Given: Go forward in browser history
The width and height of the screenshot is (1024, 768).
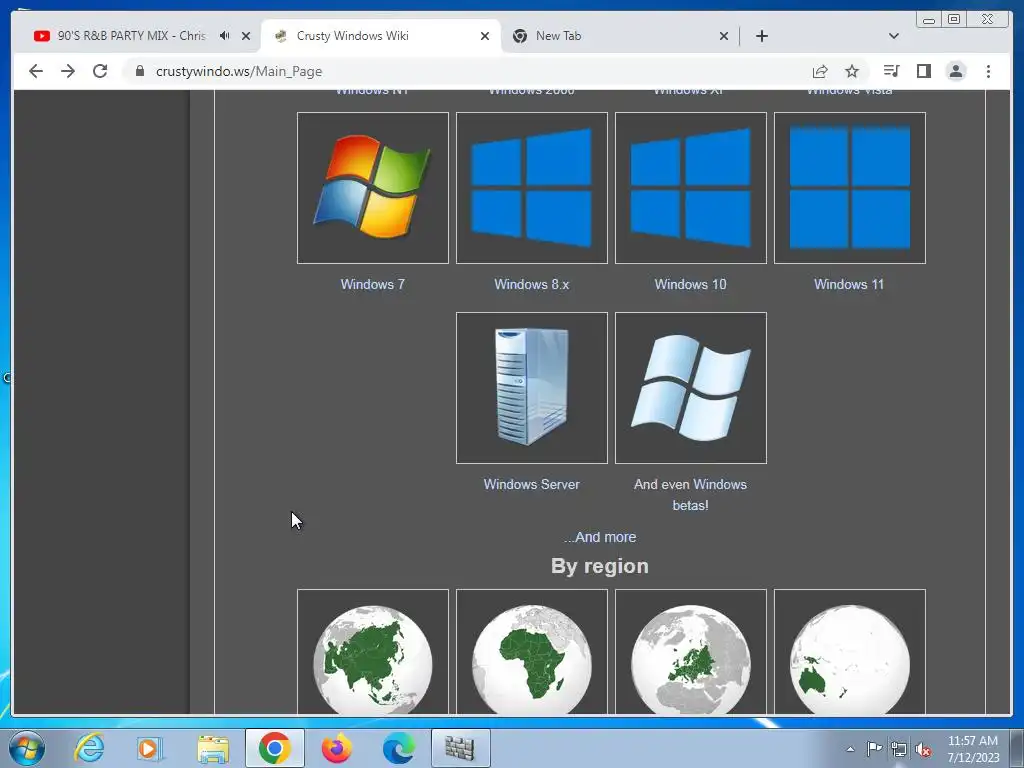Looking at the screenshot, I should [68, 71].
